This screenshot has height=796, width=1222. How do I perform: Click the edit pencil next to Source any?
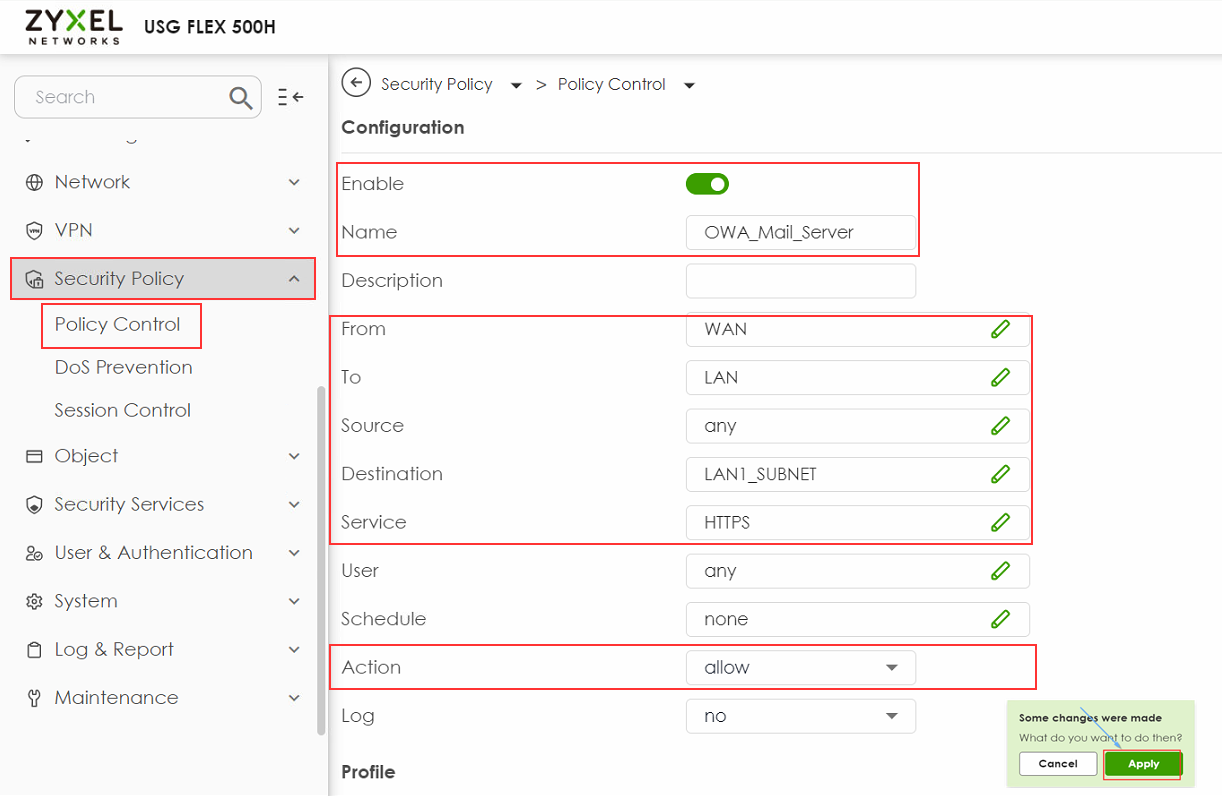pos(1001,425)
